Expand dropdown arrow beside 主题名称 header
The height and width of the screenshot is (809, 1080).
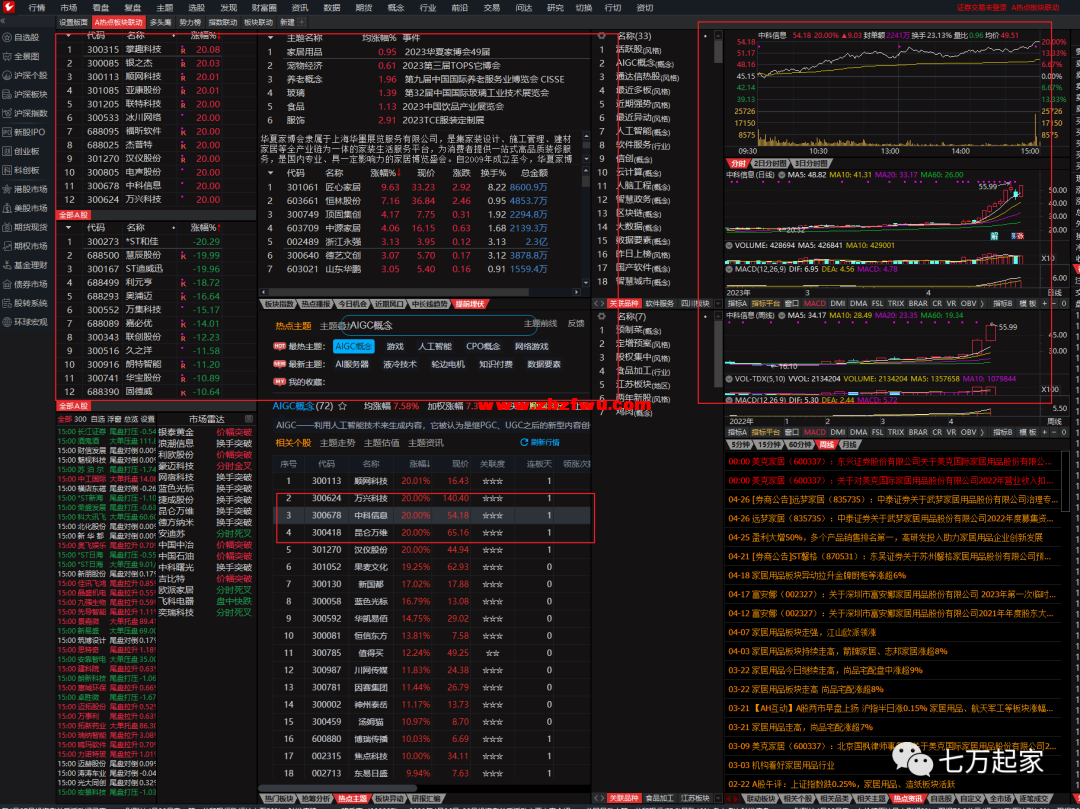coord(270,36)
